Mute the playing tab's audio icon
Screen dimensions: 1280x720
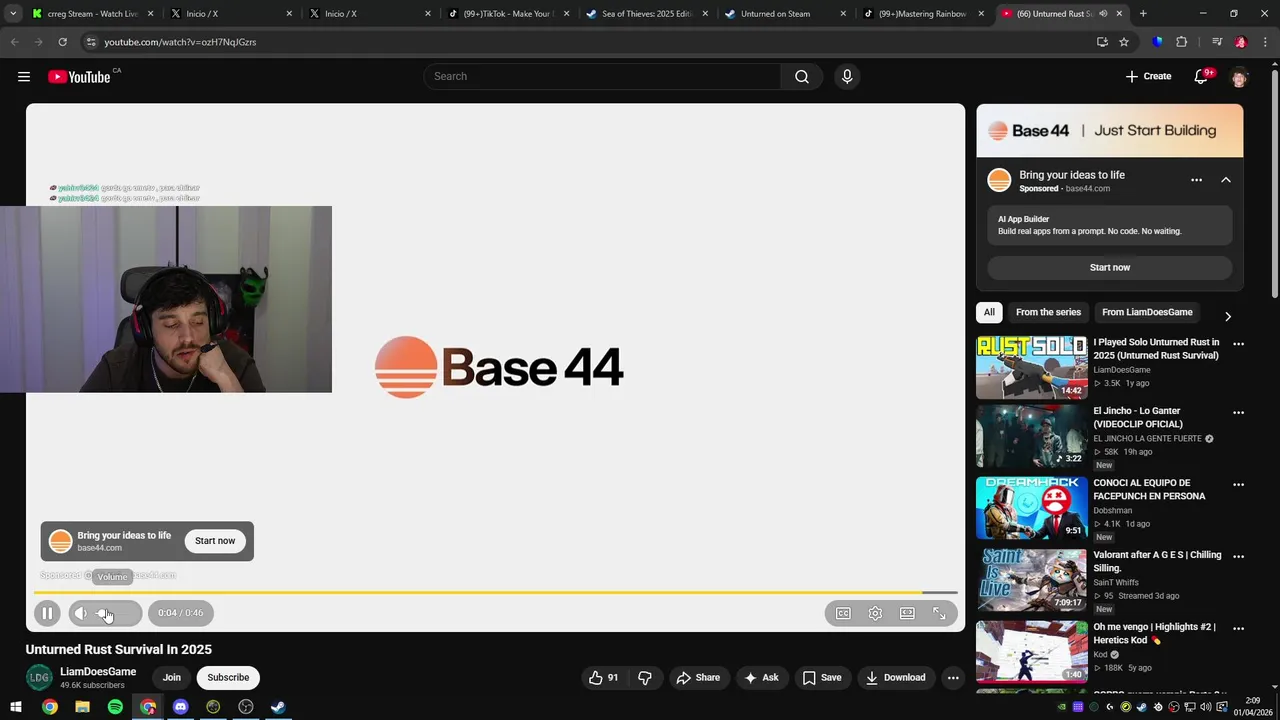[x=1105, y=14]
